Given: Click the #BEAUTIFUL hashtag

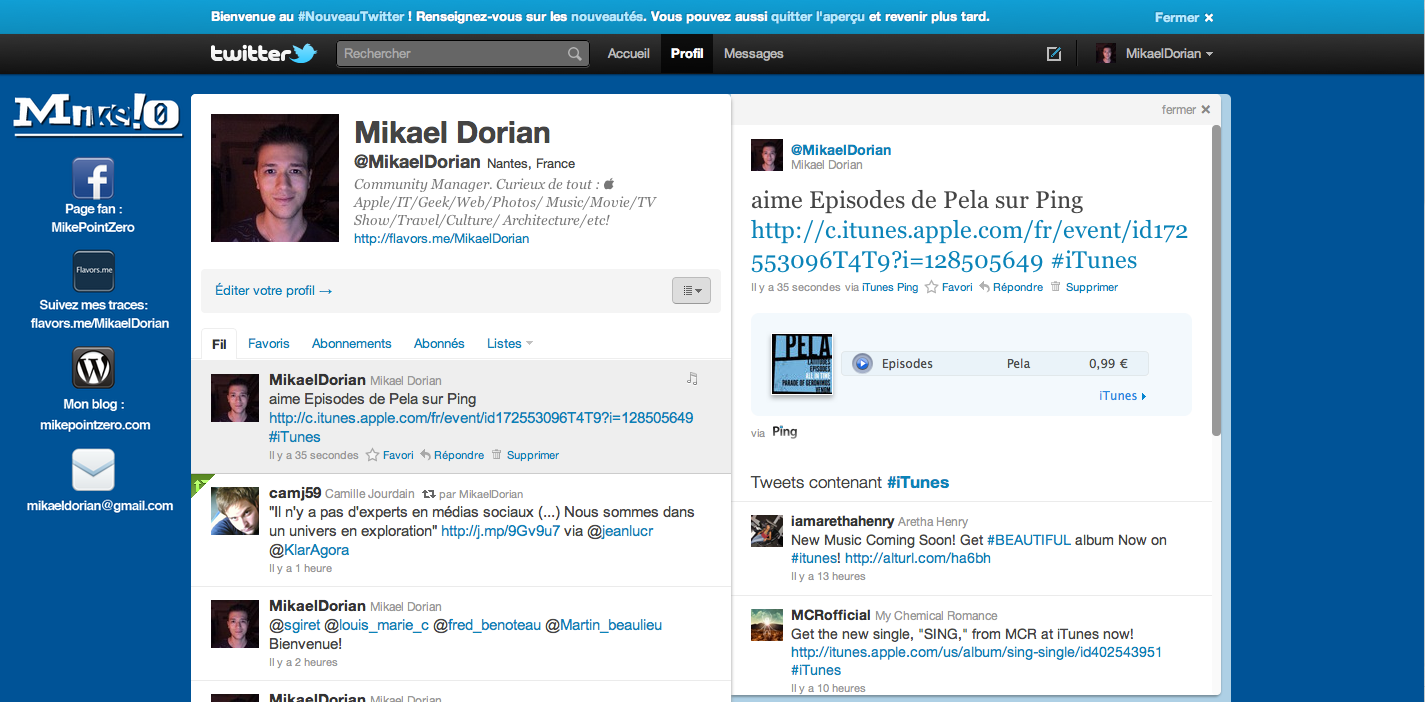Looking at the screenshot, I should [1029, 540].
